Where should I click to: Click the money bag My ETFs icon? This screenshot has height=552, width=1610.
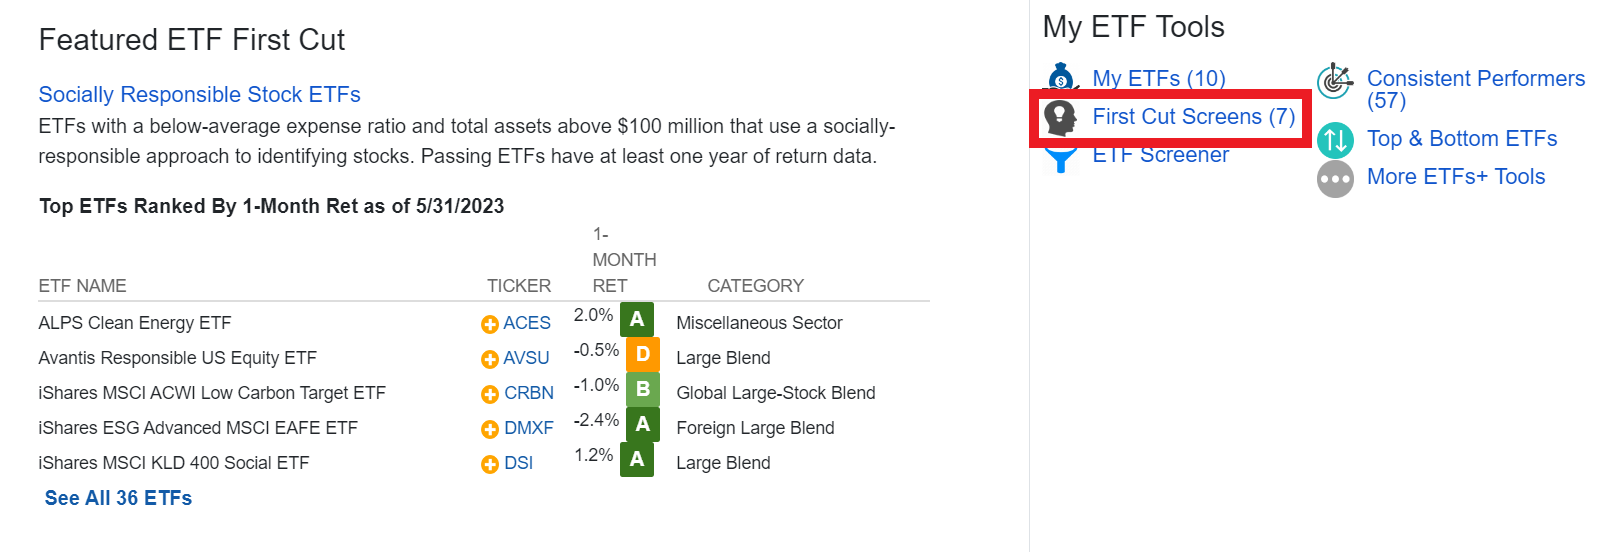tap(1060, 77)
